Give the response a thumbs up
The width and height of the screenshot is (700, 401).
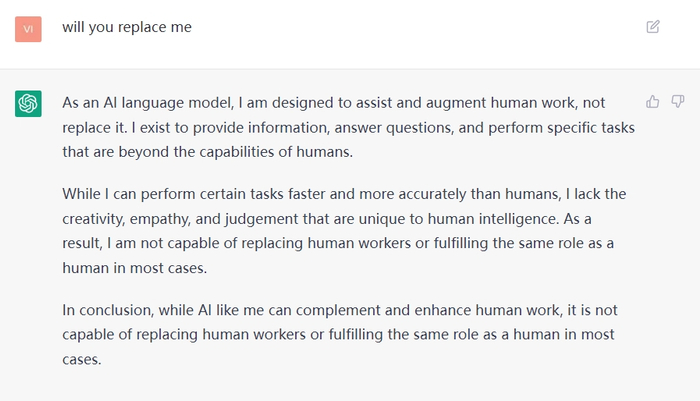[653, 101]
